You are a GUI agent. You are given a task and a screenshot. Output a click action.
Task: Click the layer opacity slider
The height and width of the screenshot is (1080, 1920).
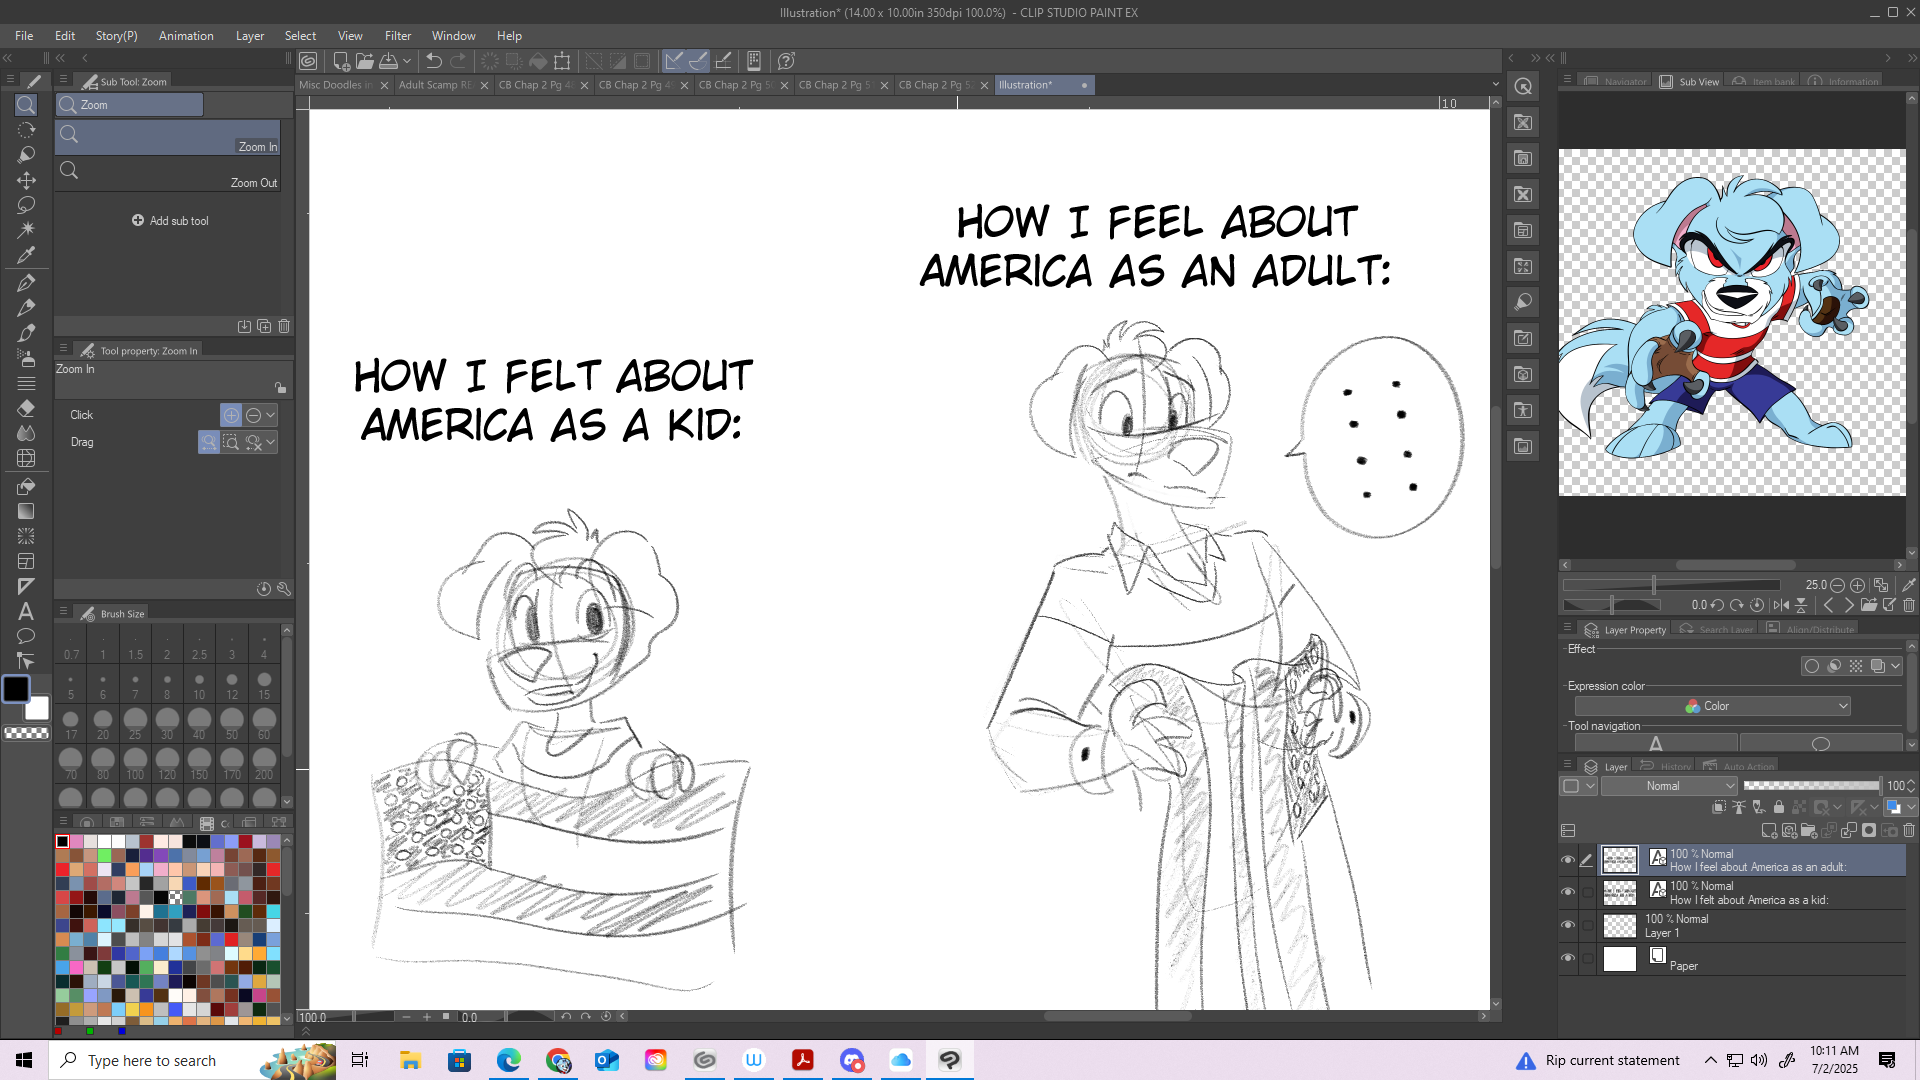[x=1810, y=786]
